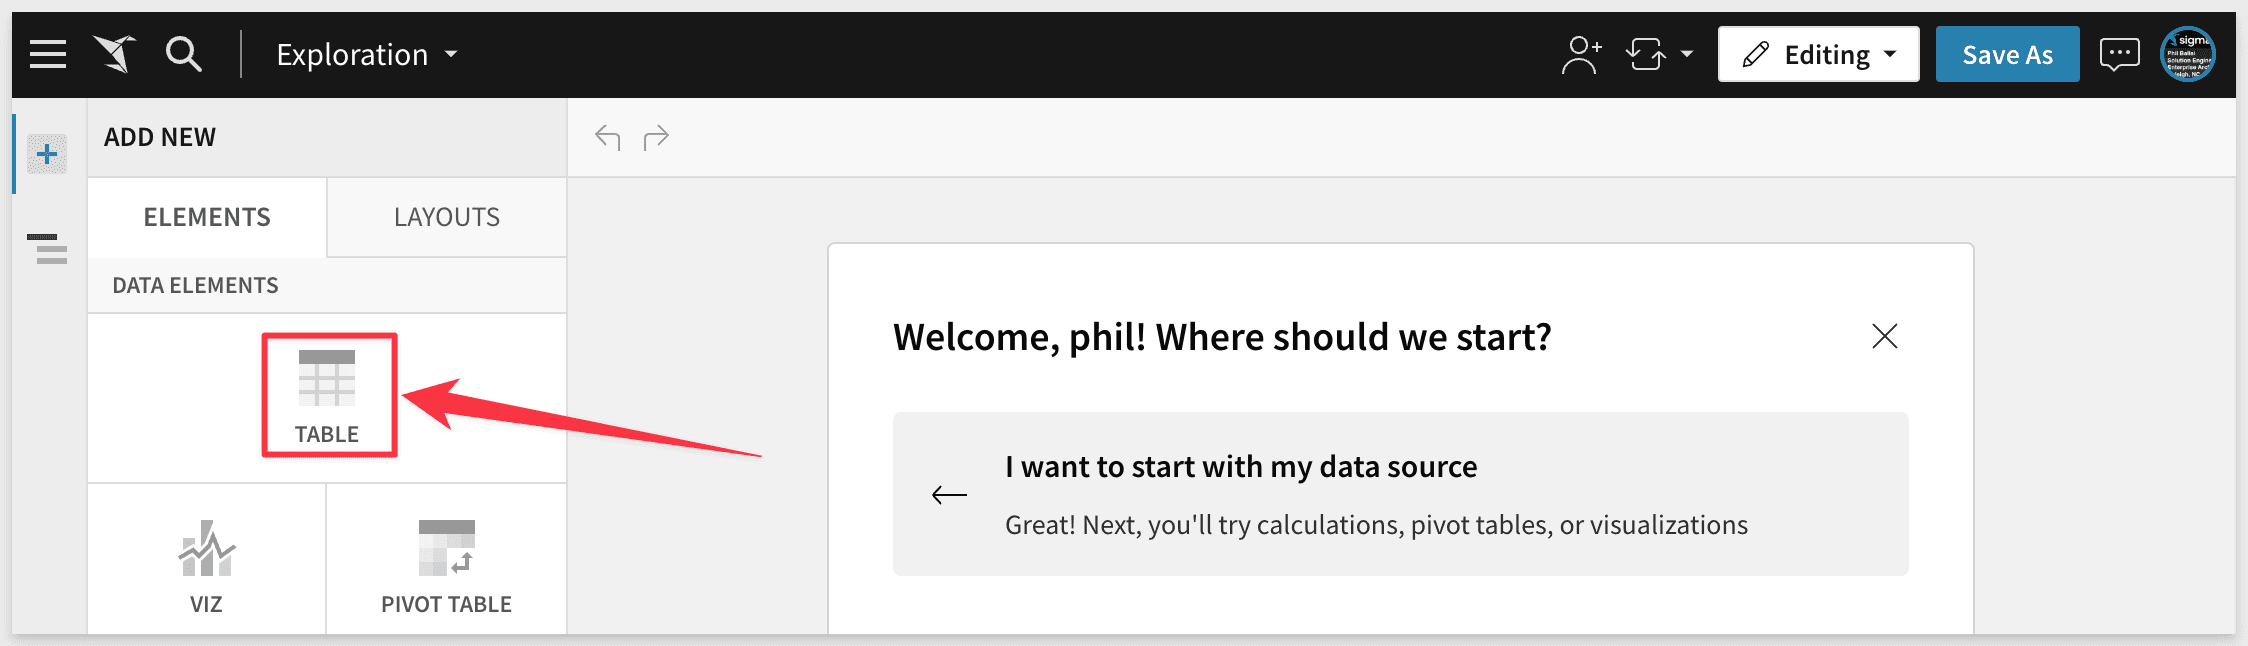Open the search magnifier
This screenshot has height=646, width=2248.
coord(184,54)
